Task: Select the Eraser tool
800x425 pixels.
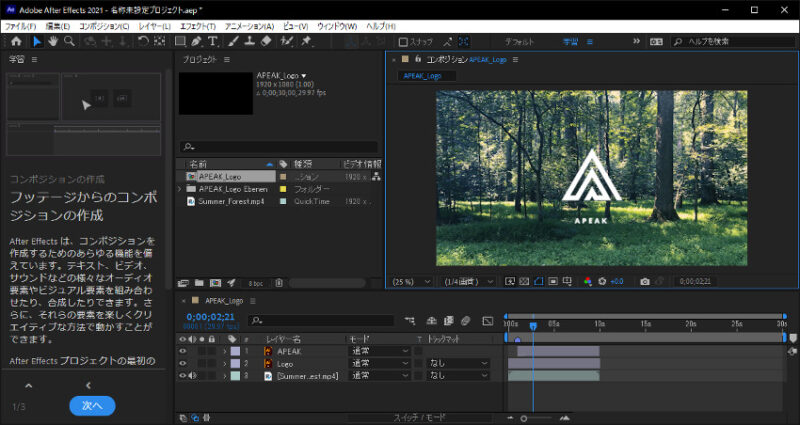Action: pyautogui.click(x=266, y=41)
